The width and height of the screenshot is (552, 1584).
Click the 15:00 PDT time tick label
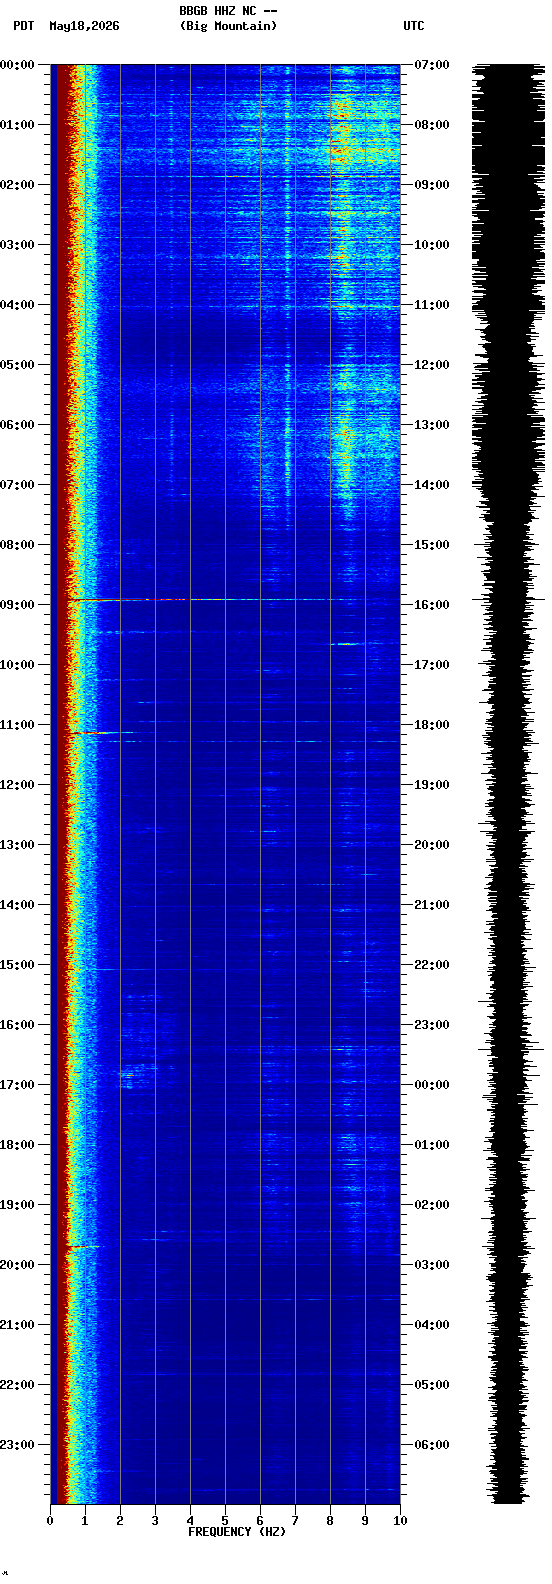(x=18, y=965)
